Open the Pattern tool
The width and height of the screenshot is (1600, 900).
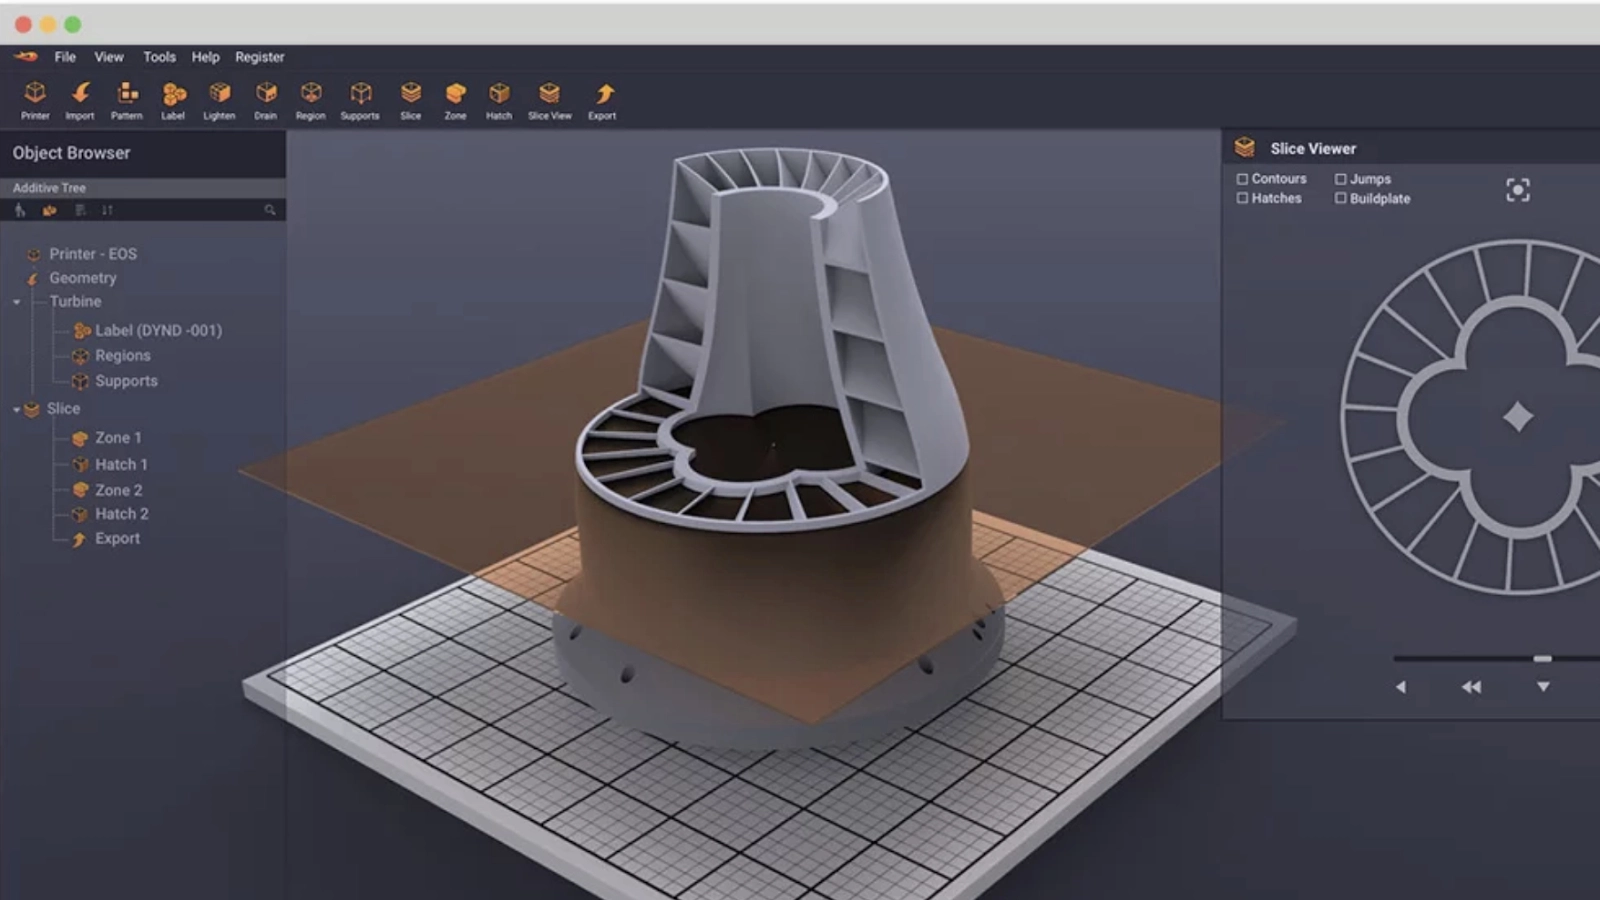pos(127,101)
